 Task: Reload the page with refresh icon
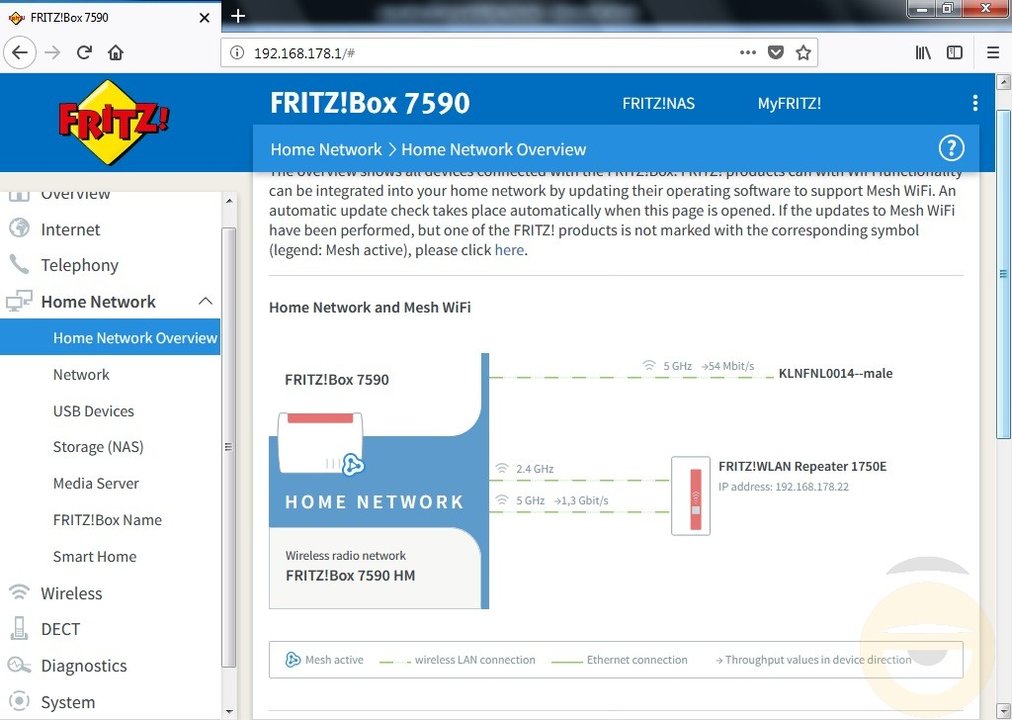click(x=84, y=52)
